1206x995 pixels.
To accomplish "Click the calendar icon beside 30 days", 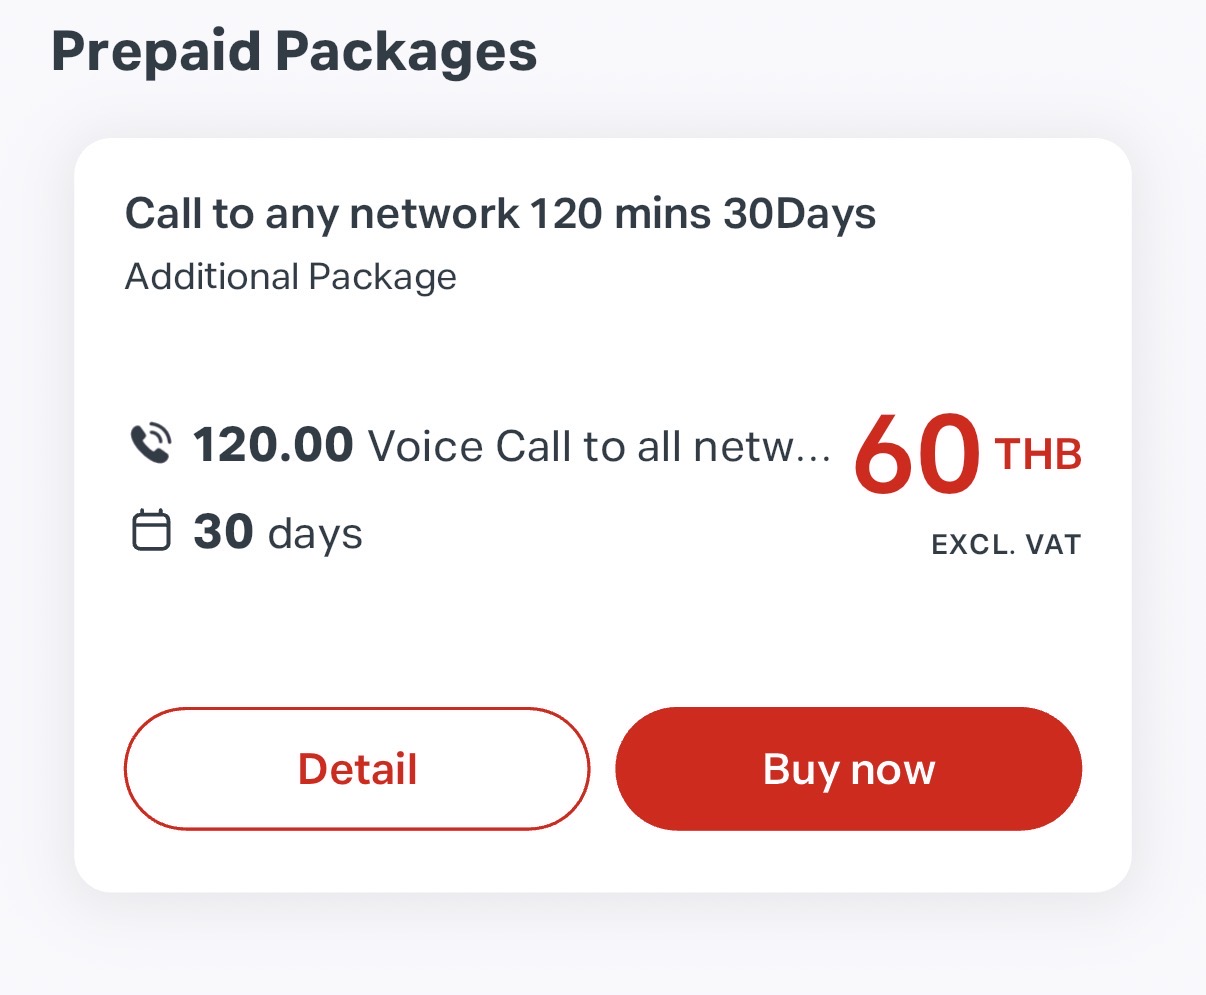I will [x=151, y=531].
